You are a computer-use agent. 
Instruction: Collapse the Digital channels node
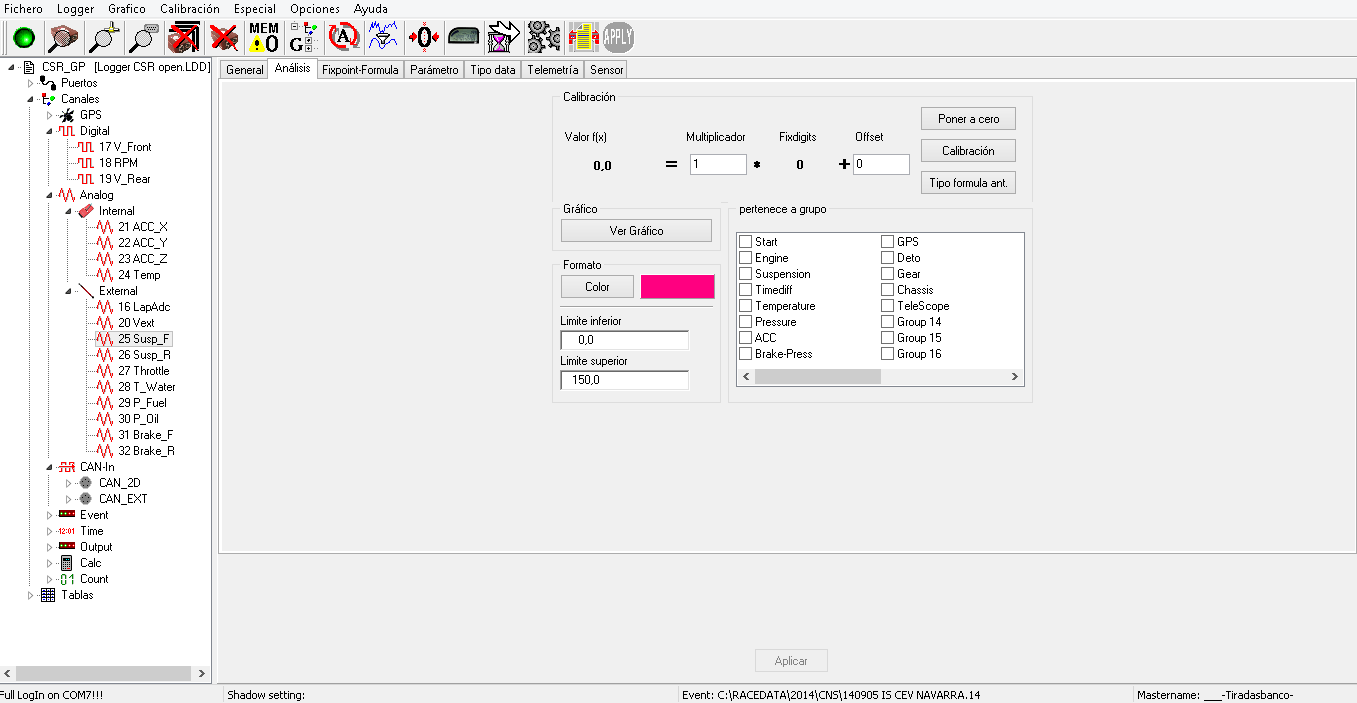point(49,131)
